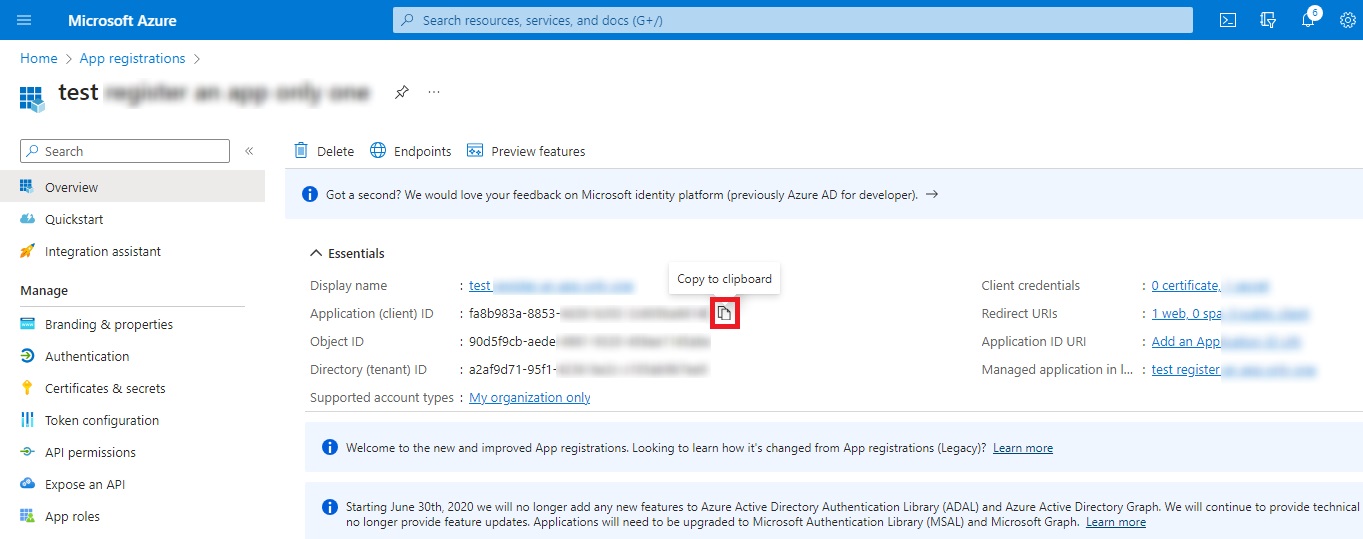Select the Application (client) ID value
Image resolution: width=1363 pixels, height=539 pixels.
589,313
